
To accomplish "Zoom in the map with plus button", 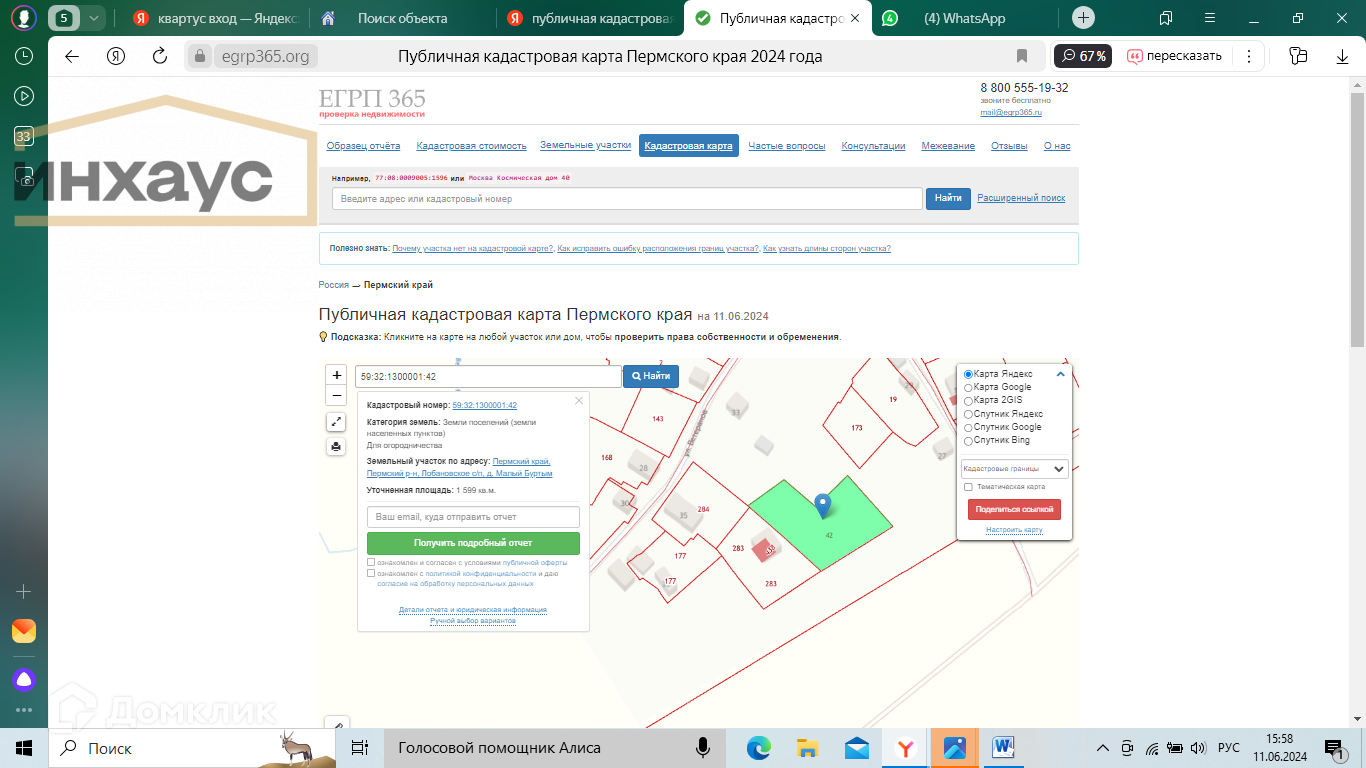I will tap(337, 375).
